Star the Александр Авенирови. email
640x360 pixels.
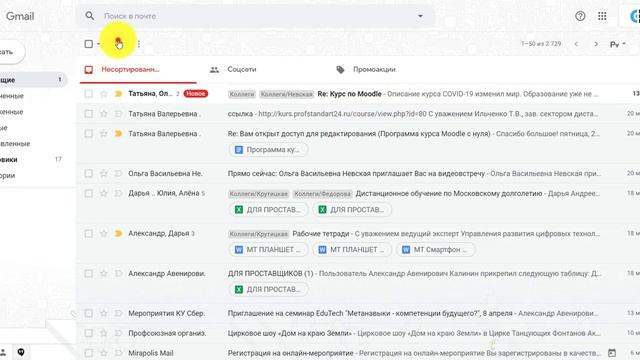pos(104,273)
